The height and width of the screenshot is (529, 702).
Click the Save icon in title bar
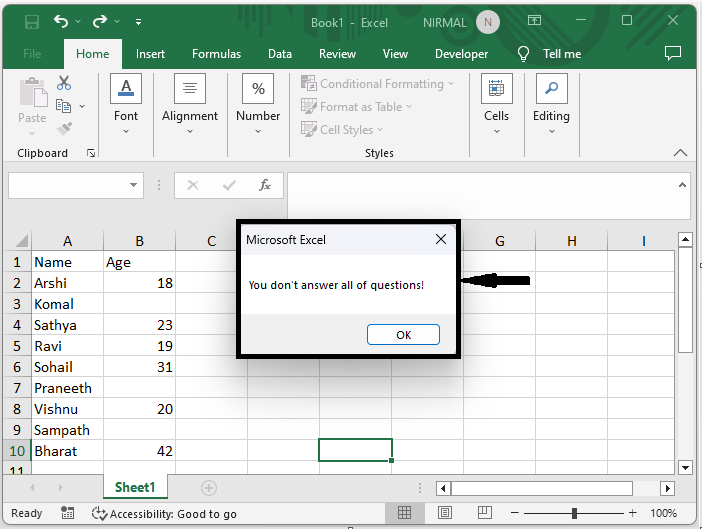[x=32, y=21]
